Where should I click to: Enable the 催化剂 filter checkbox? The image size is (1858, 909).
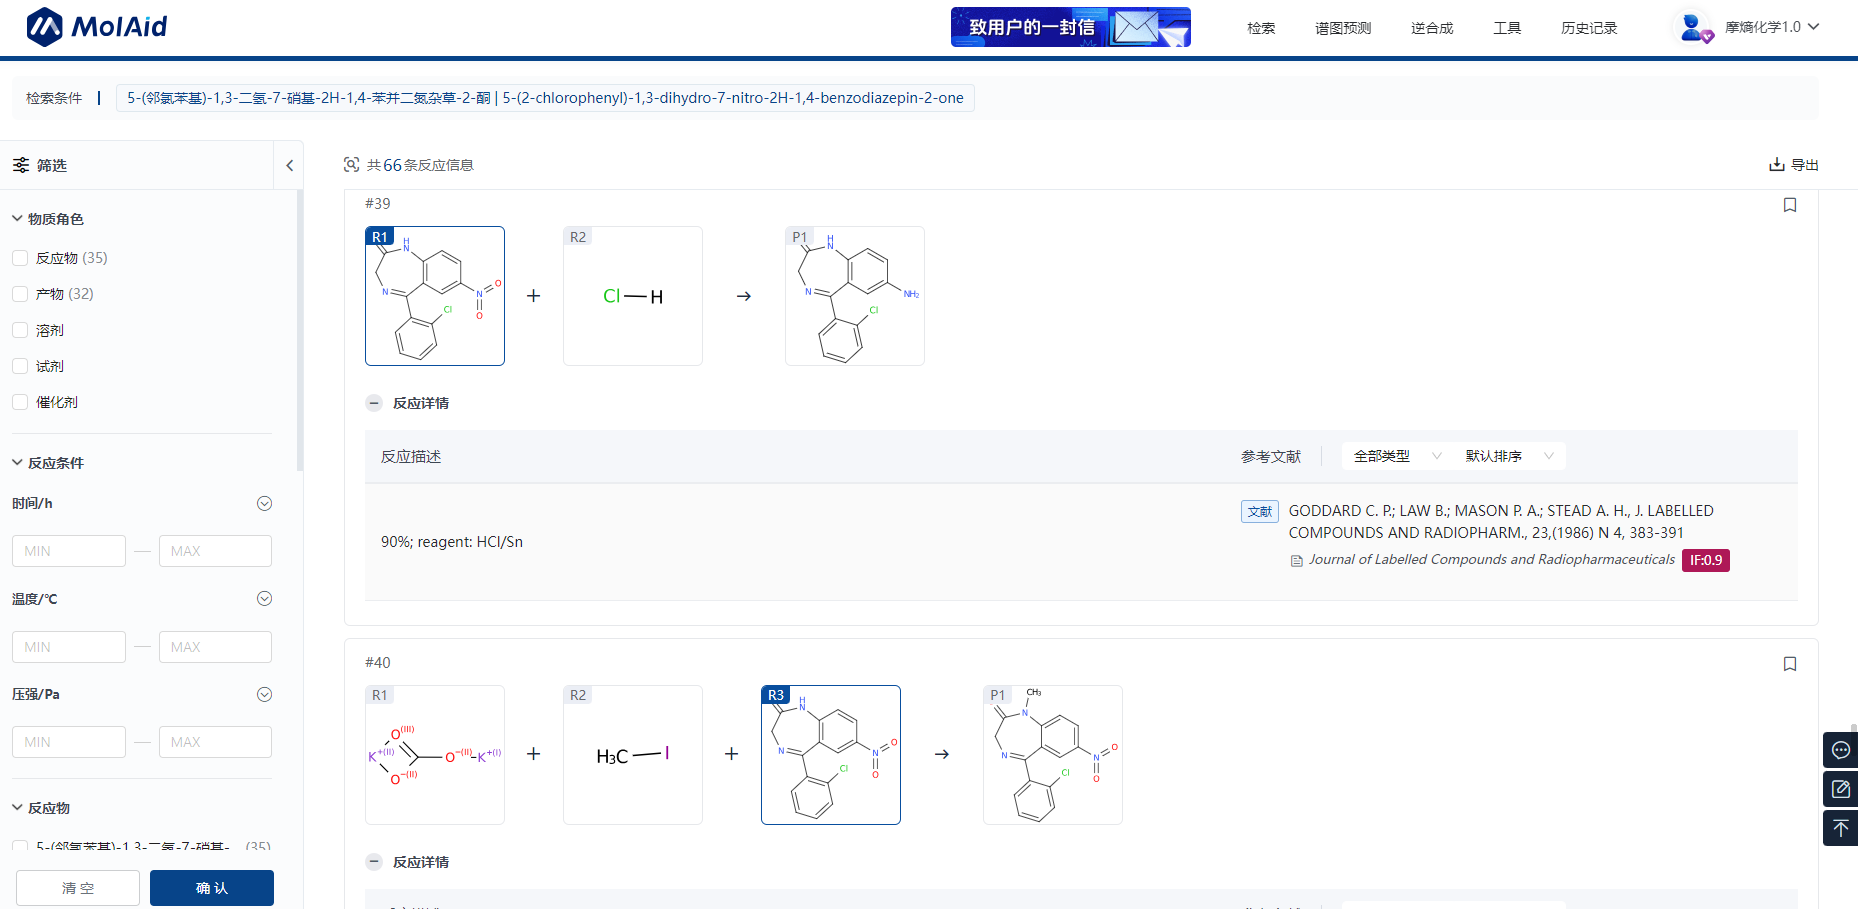coord(20,402)
